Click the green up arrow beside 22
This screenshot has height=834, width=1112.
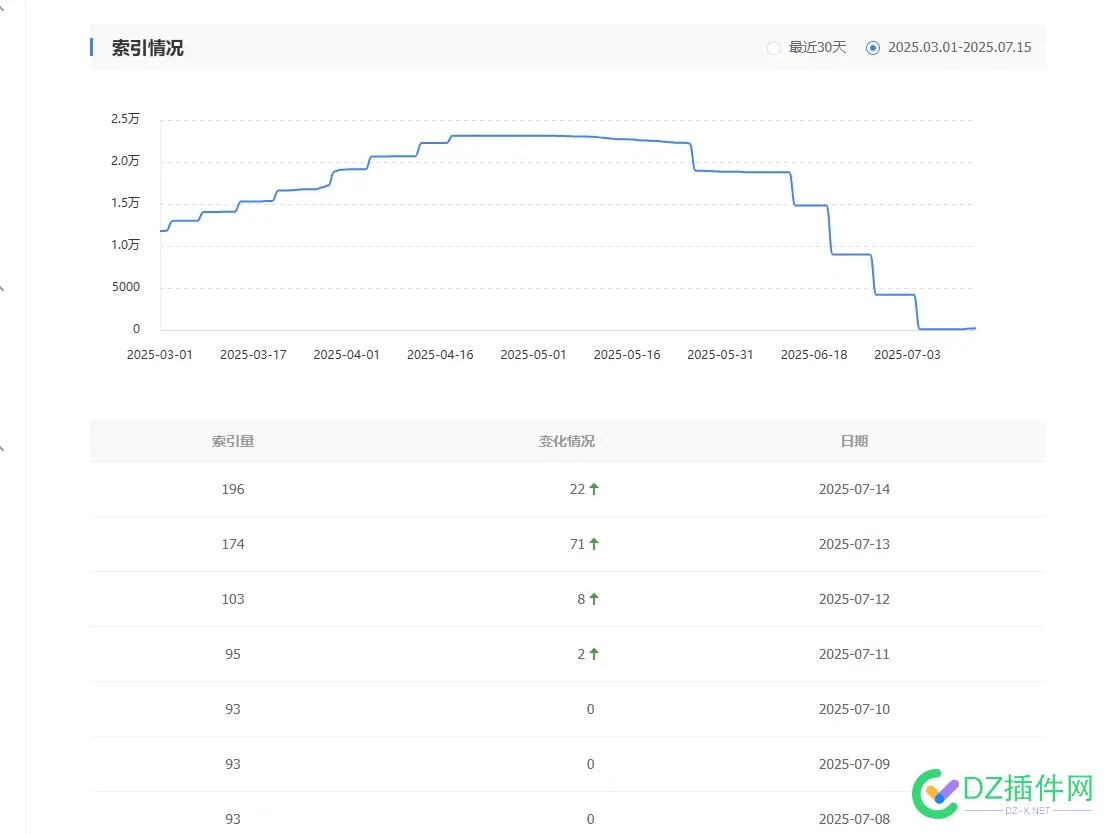coord(593,489)
